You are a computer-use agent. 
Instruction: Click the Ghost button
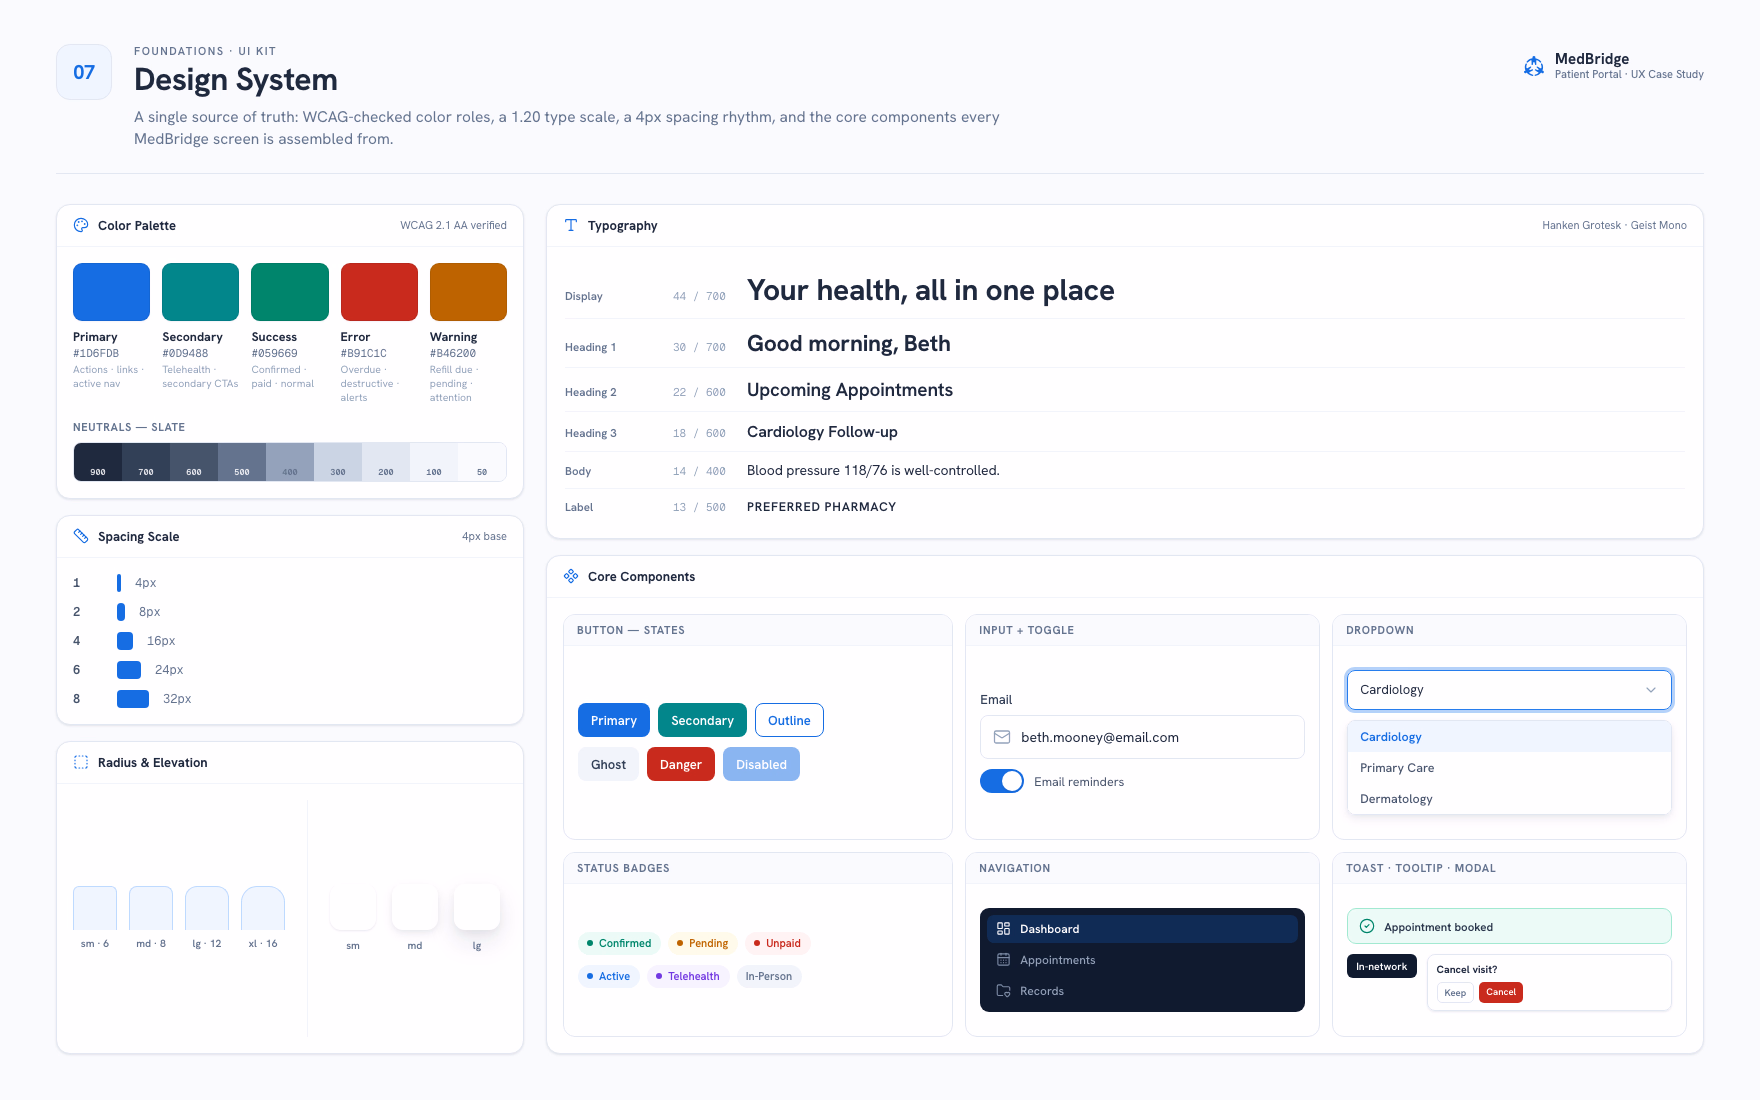[x=608, y=764]
